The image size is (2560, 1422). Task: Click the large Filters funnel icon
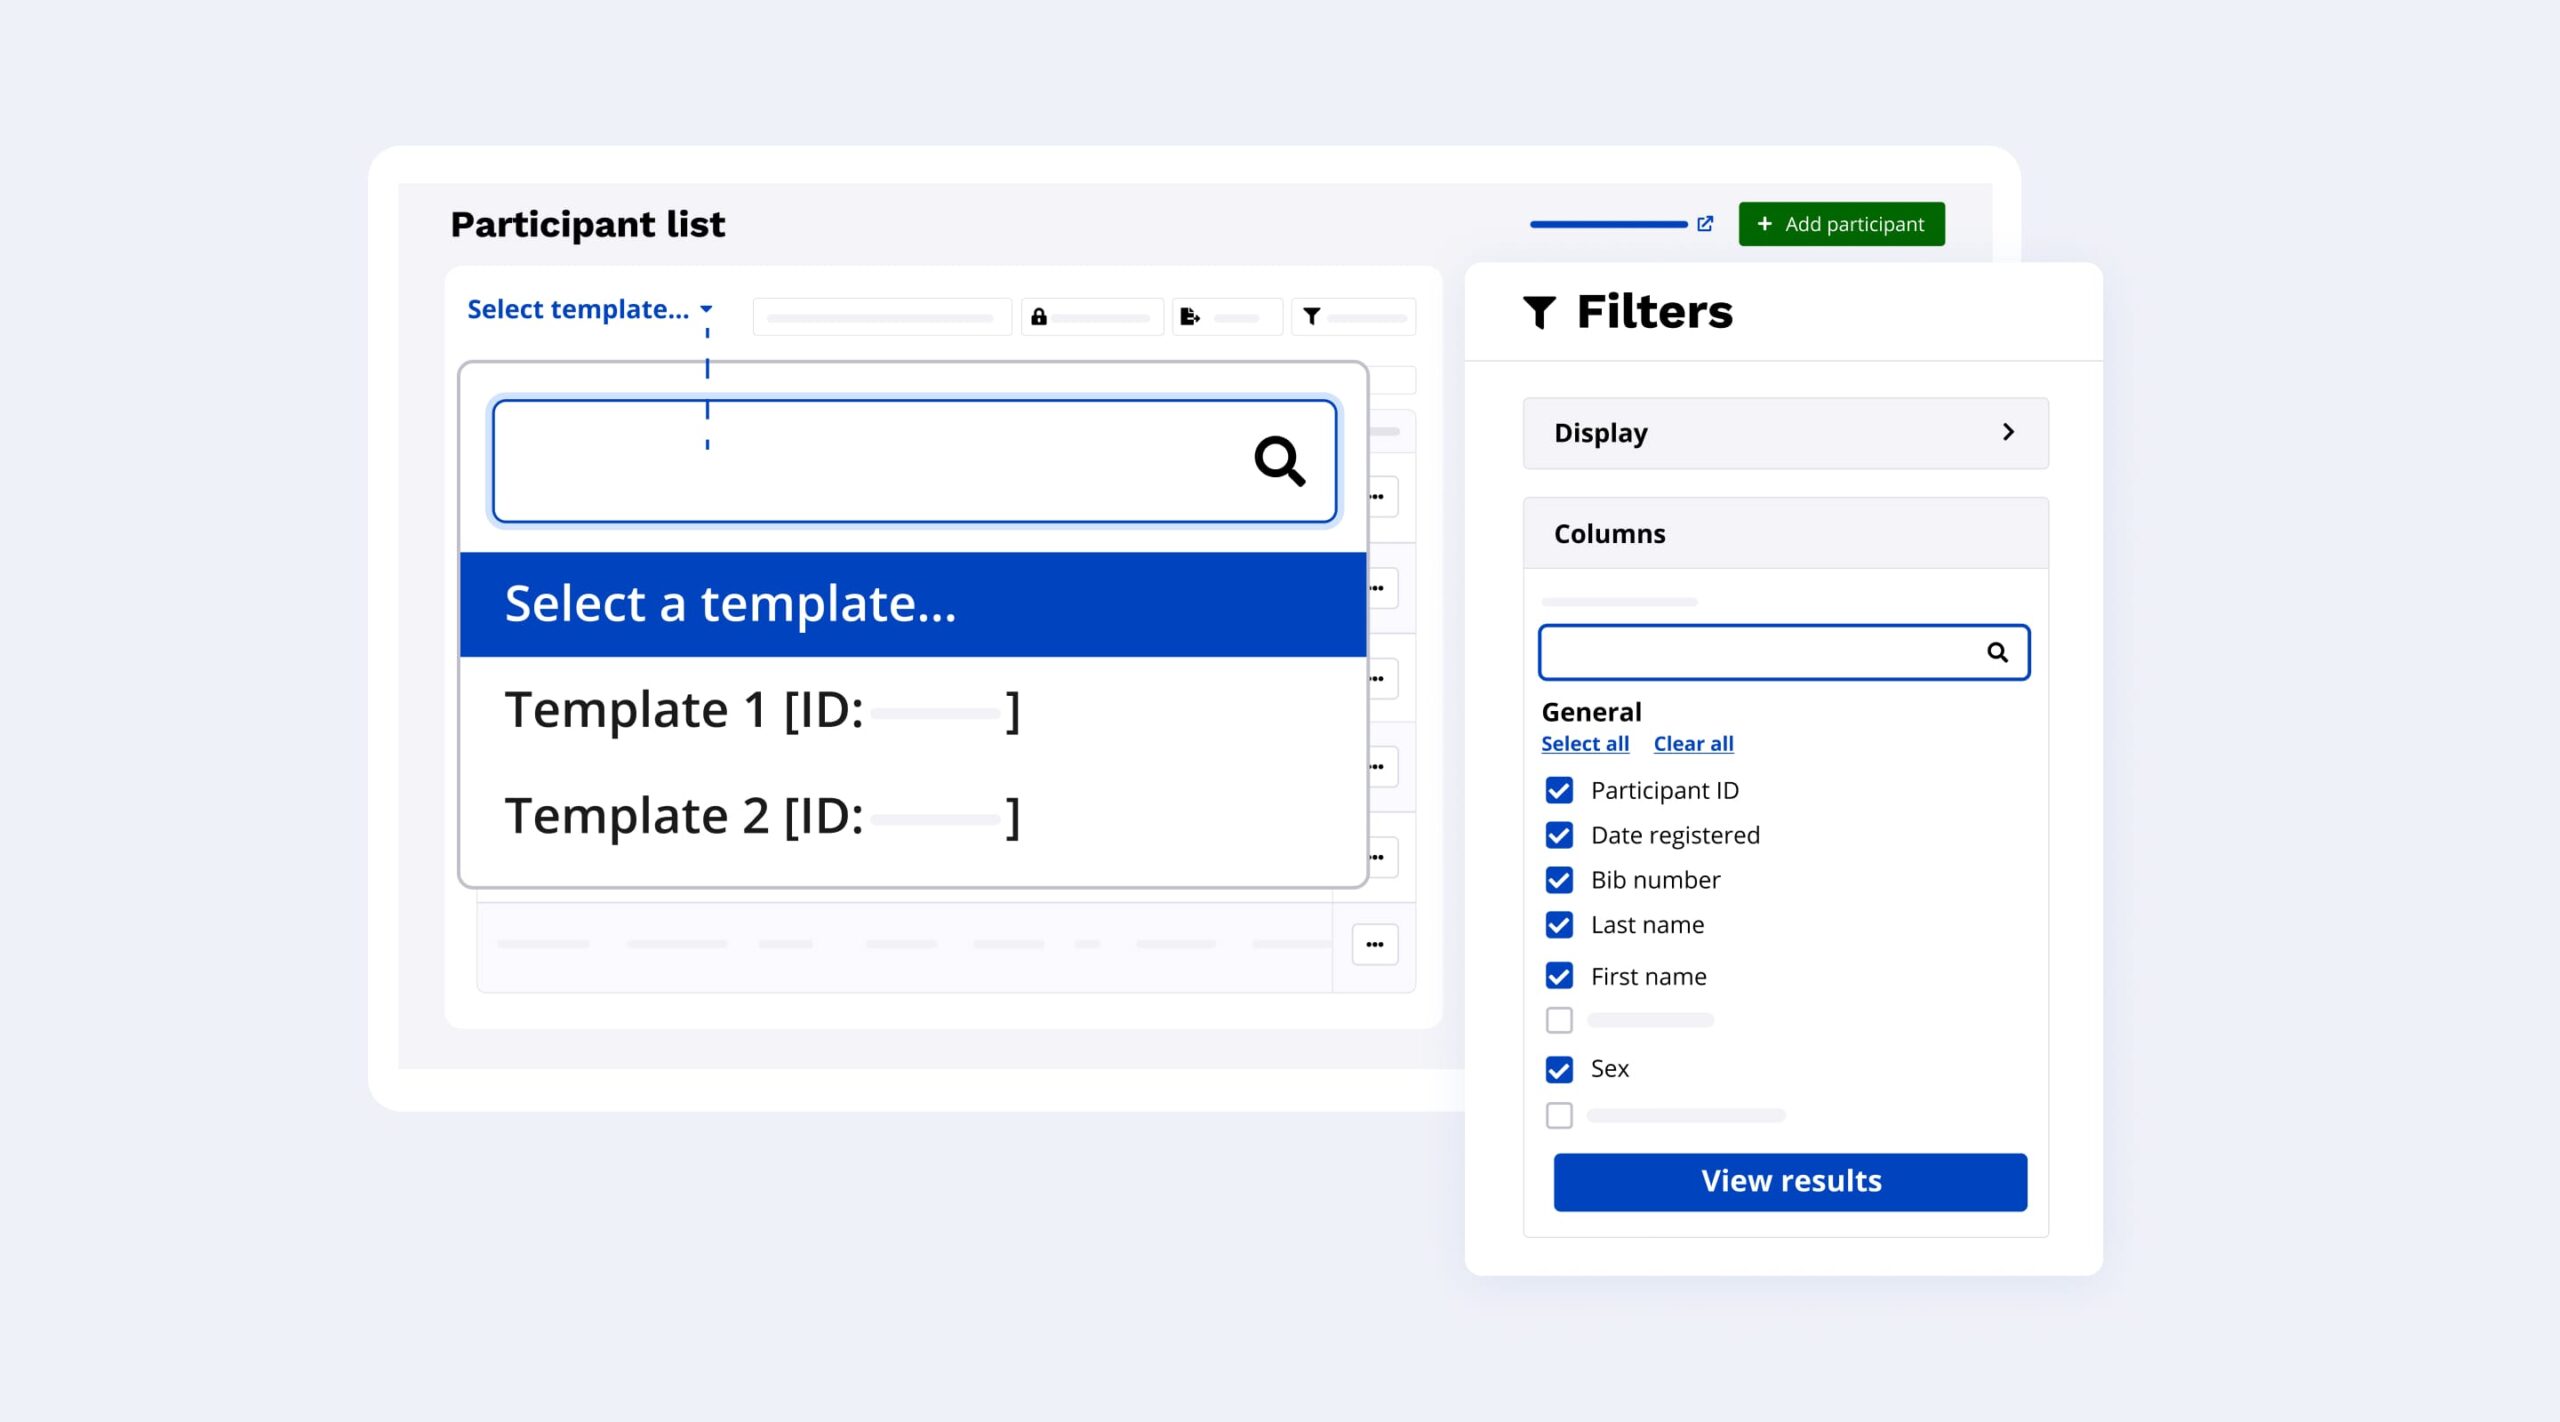[1539, 312]
